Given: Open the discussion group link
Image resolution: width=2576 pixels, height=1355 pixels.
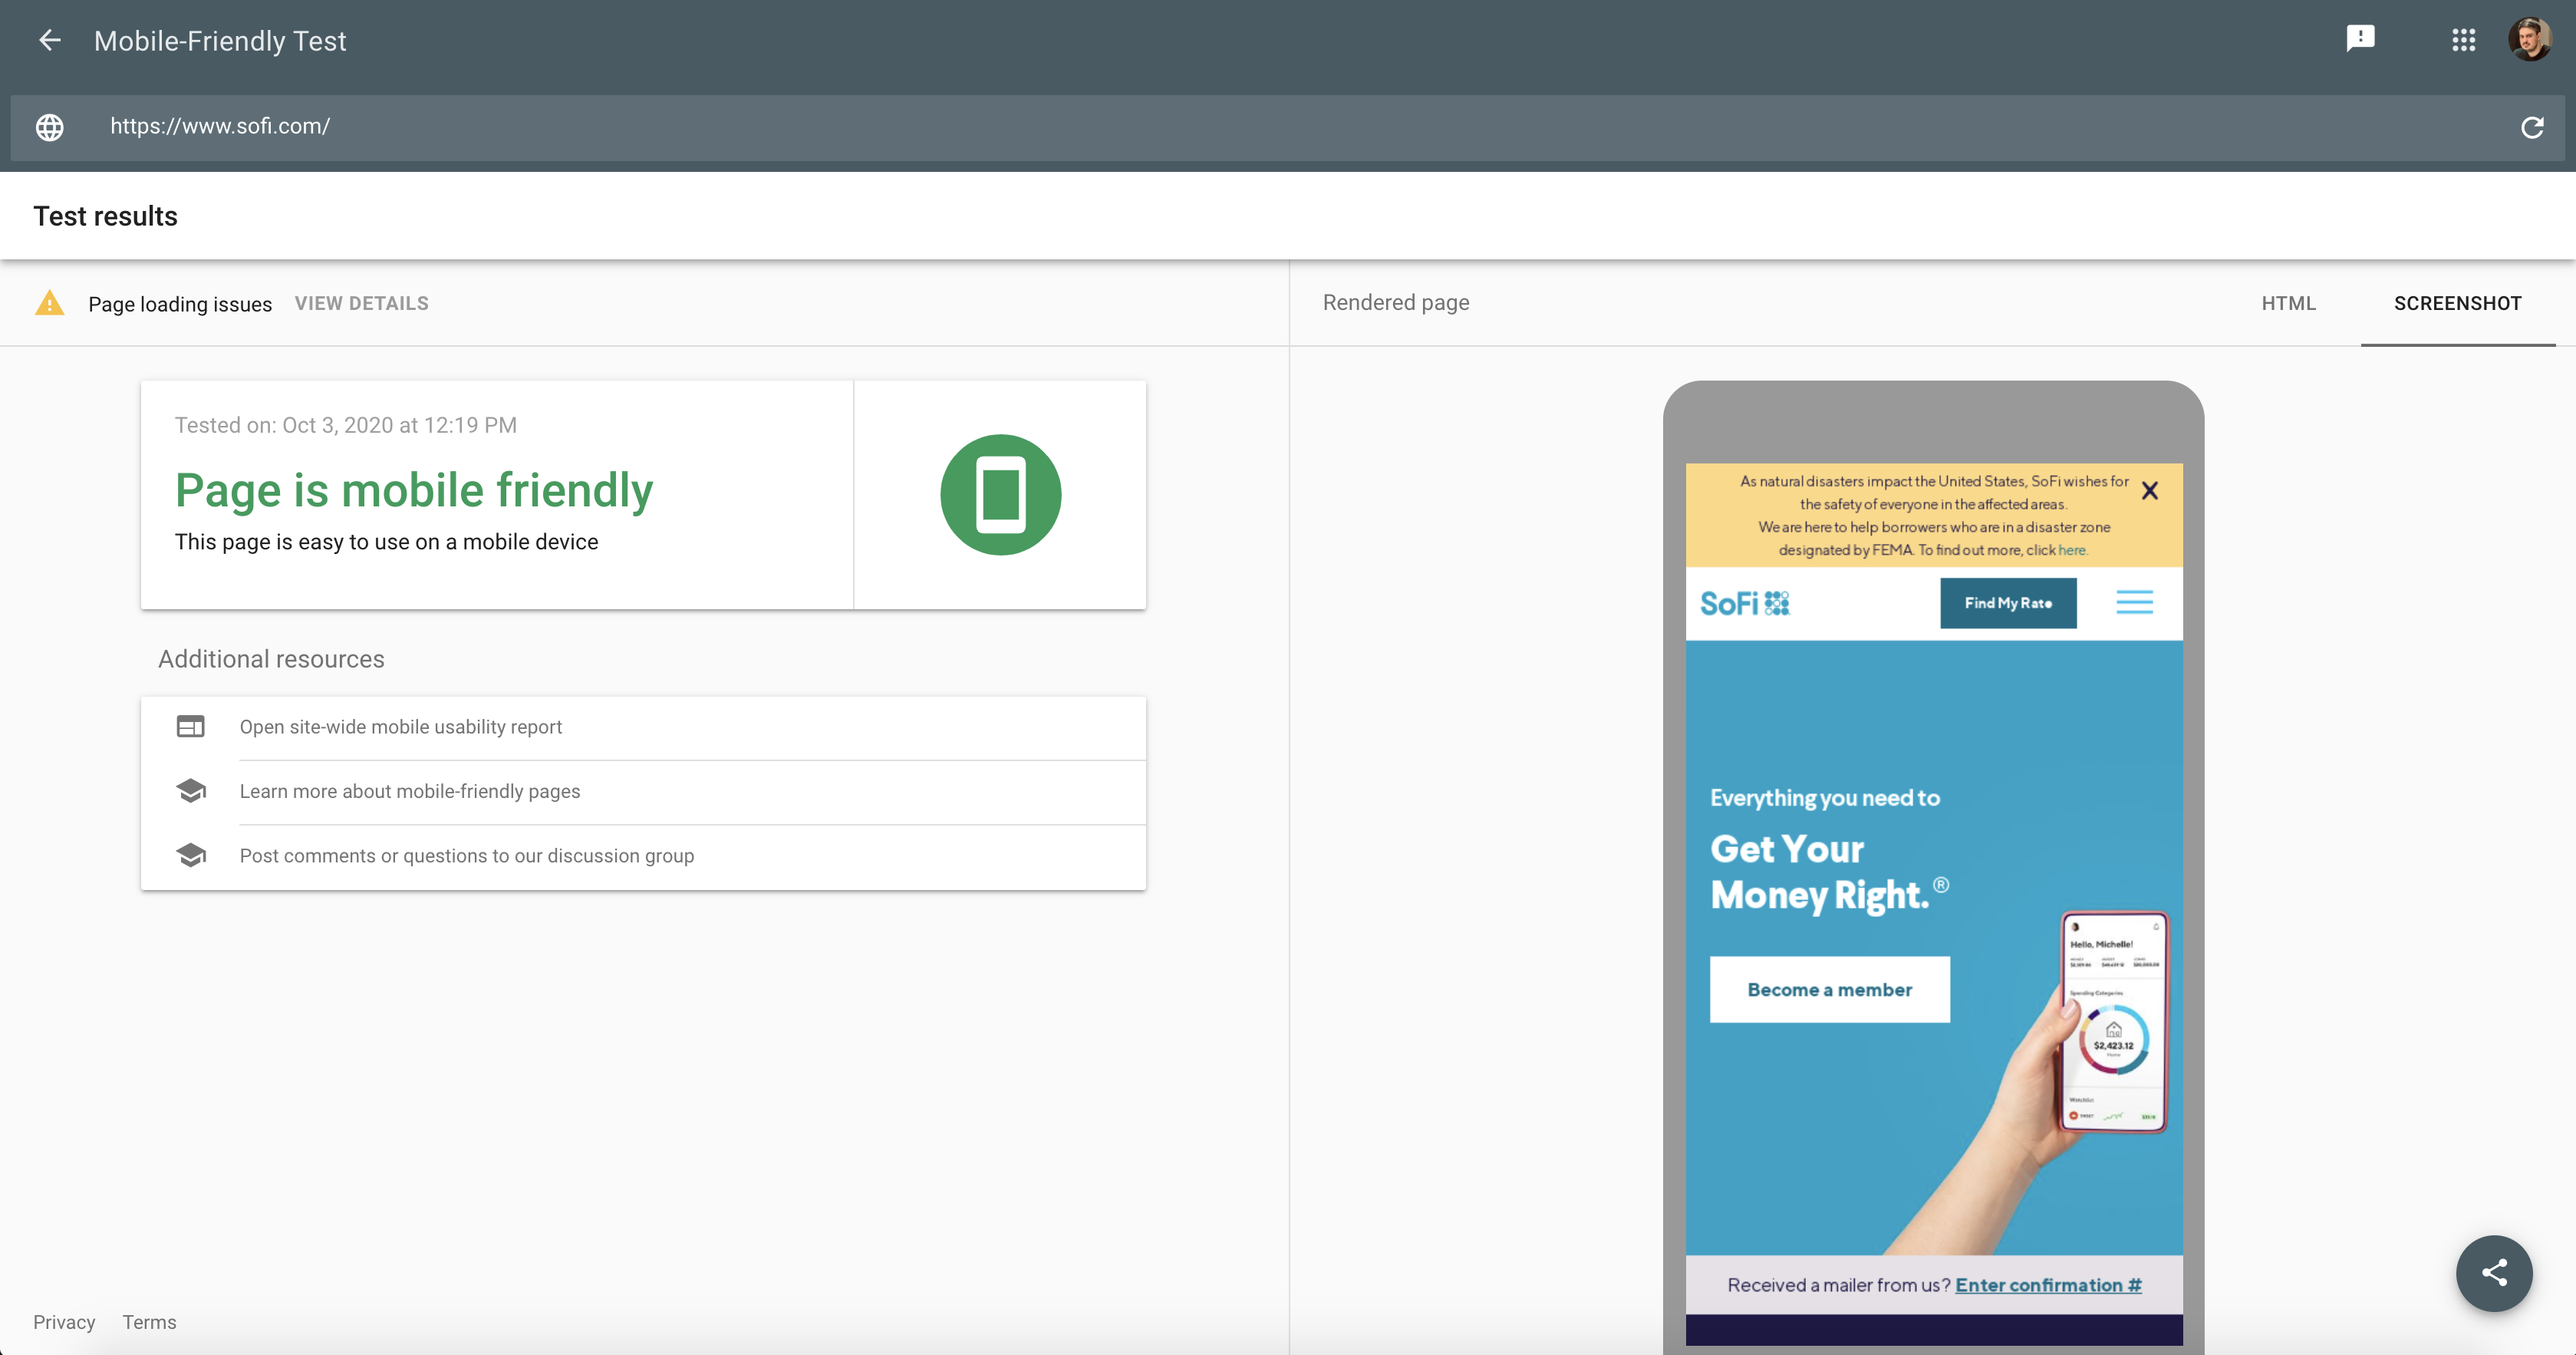Looking at the screenshot, I should pos(466,856).
